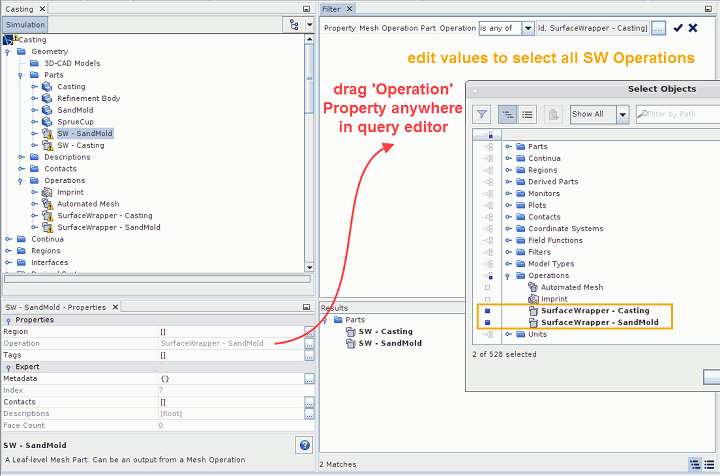Select the Refinement Body part icon
This screenshot has width=720, height=476.
coord(47,98)
